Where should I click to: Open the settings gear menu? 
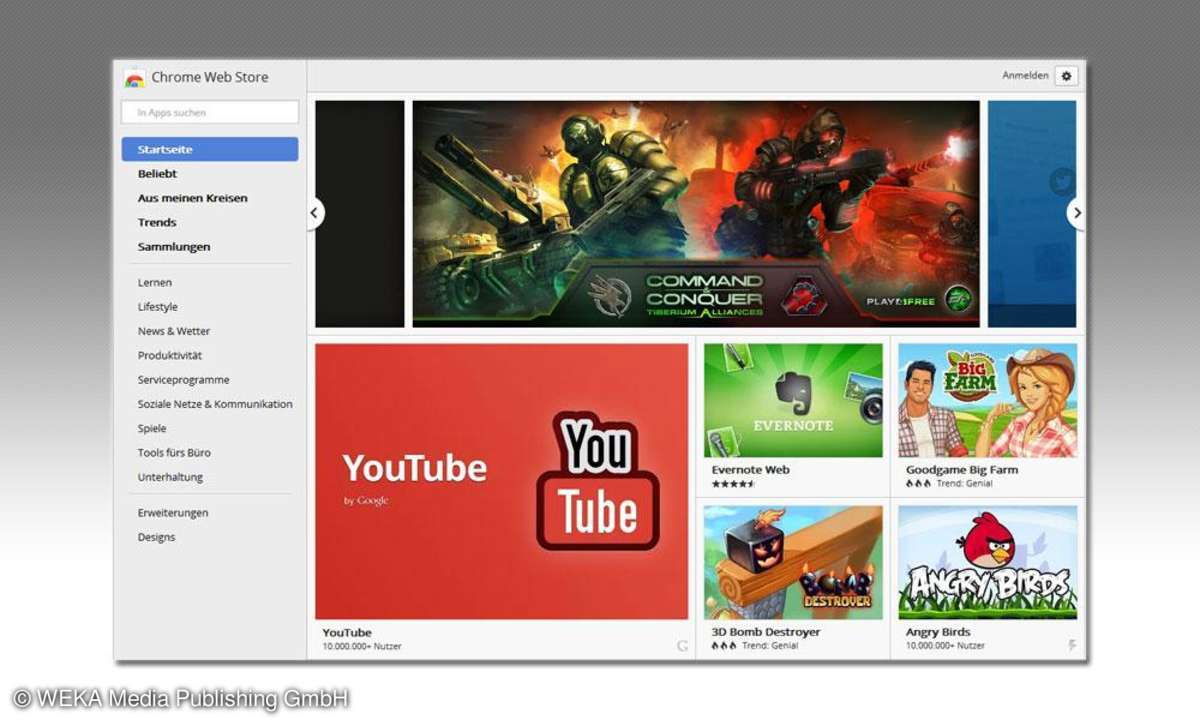[x=1066, y=76]
